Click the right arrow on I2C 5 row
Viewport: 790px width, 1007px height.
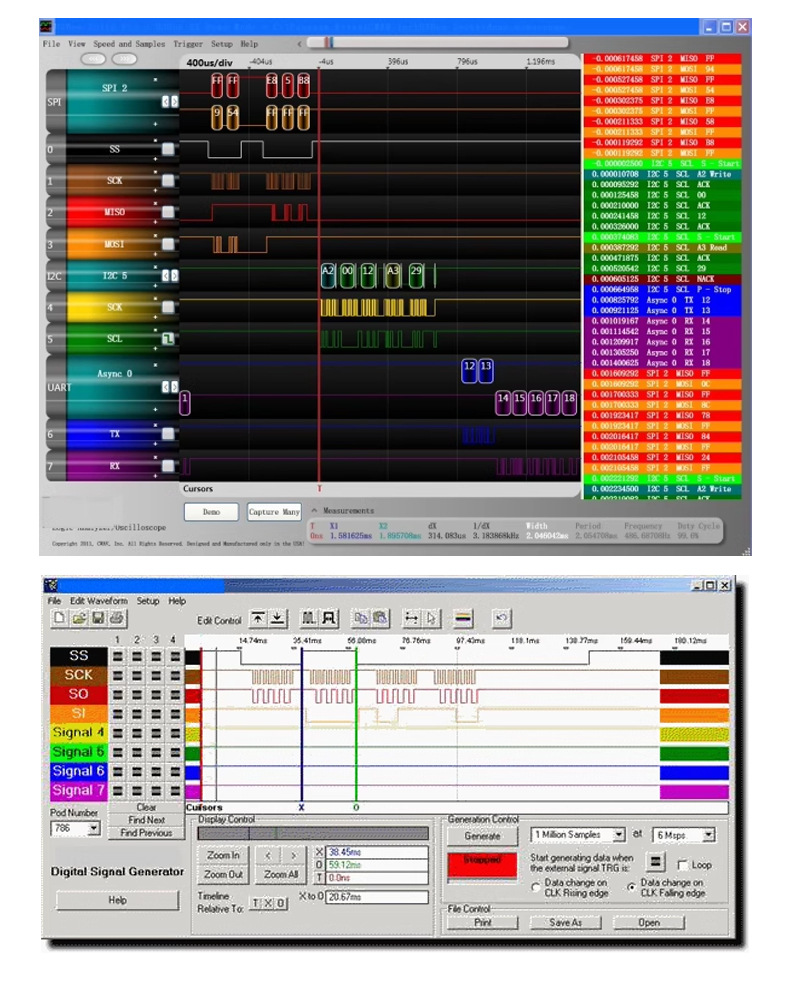pyautogui.click(x=173, y=276)
